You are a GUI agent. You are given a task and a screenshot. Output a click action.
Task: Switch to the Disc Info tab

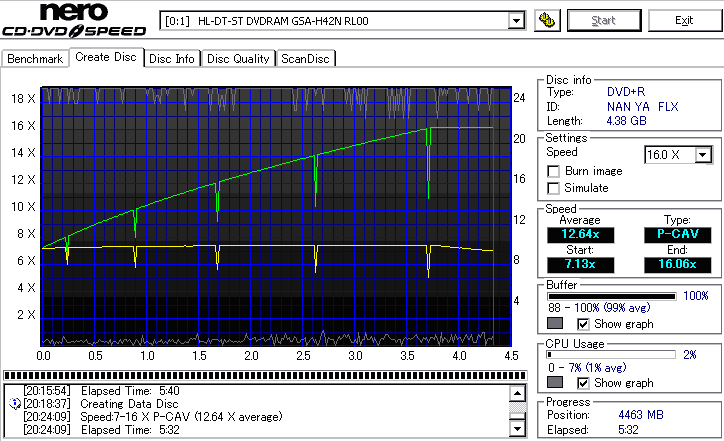coord(172,59)
